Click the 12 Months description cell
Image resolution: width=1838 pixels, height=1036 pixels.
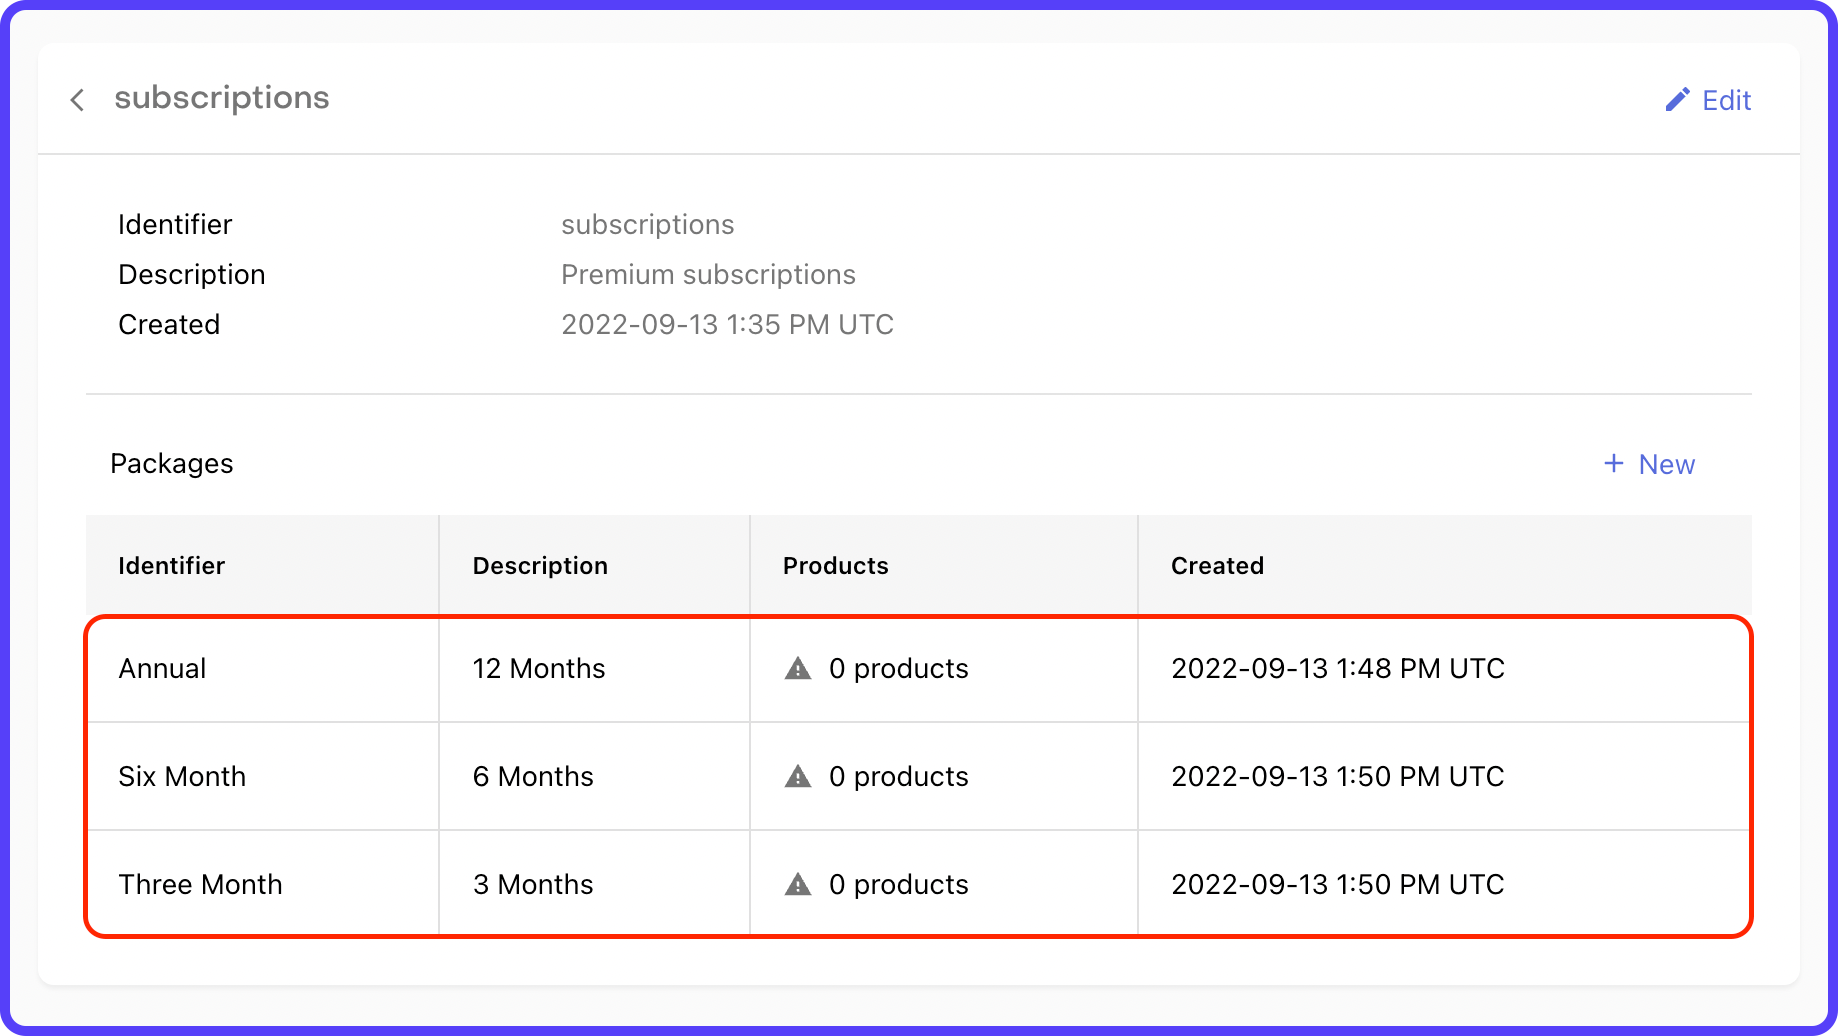[x=539, y=668]
